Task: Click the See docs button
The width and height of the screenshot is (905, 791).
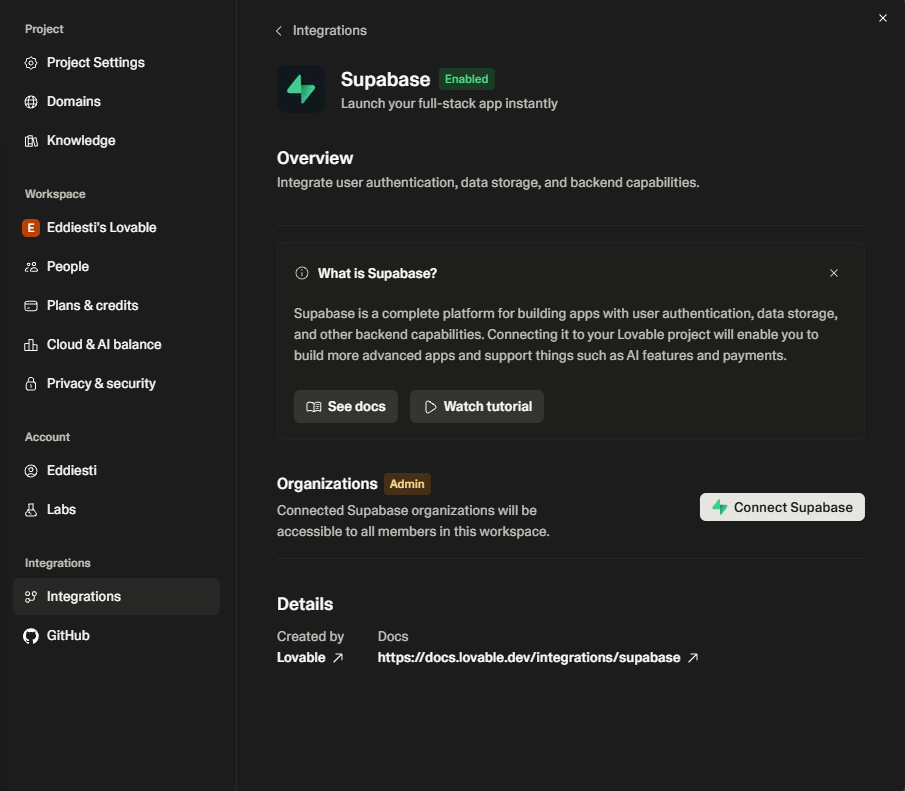Action: (346, 407)
